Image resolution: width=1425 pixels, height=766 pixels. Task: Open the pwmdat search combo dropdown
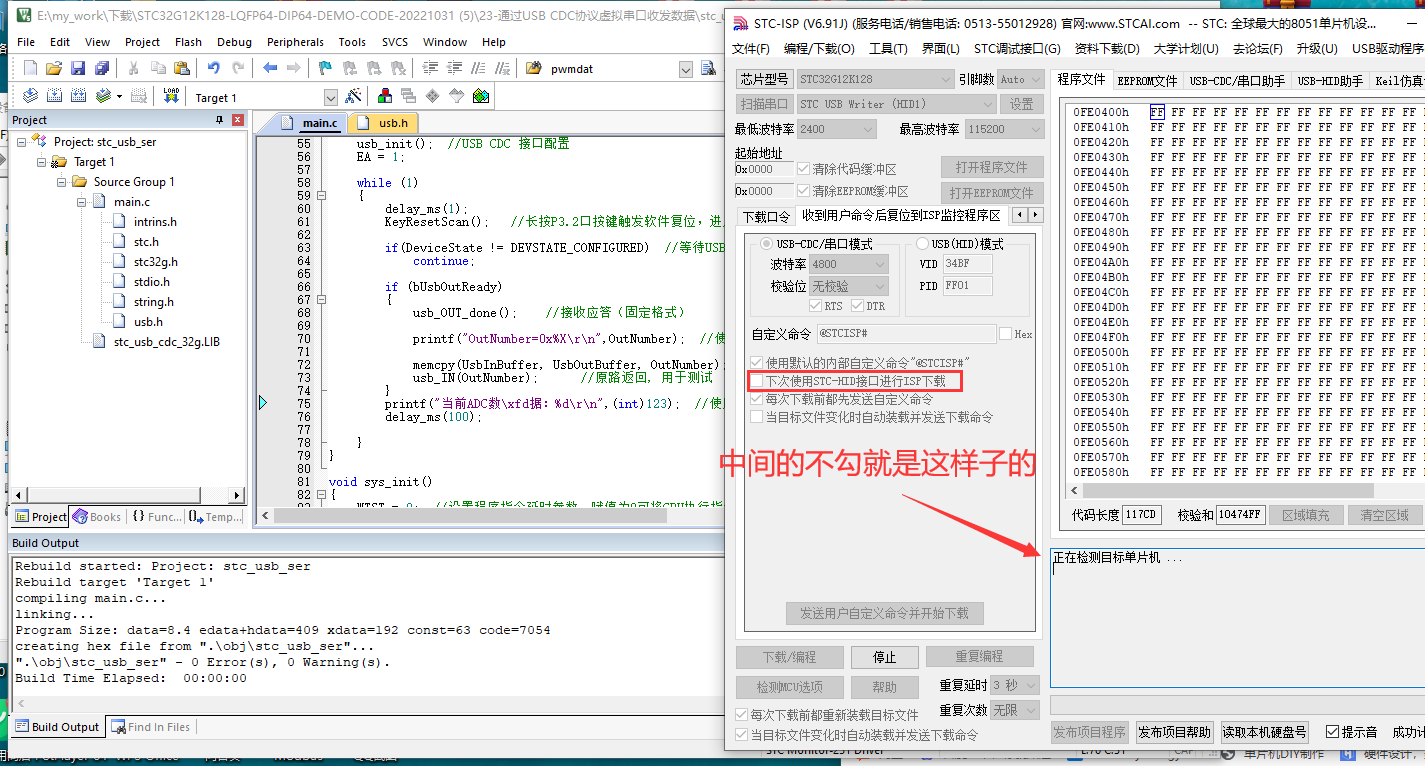686,69
